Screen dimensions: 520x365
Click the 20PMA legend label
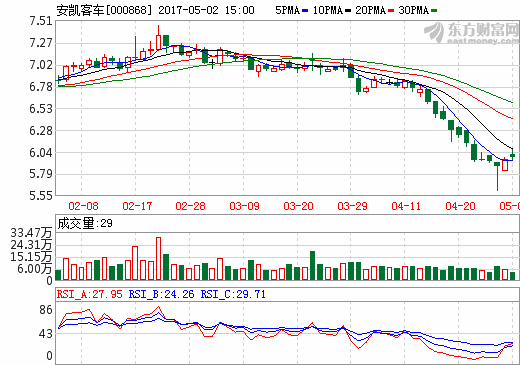370,10
